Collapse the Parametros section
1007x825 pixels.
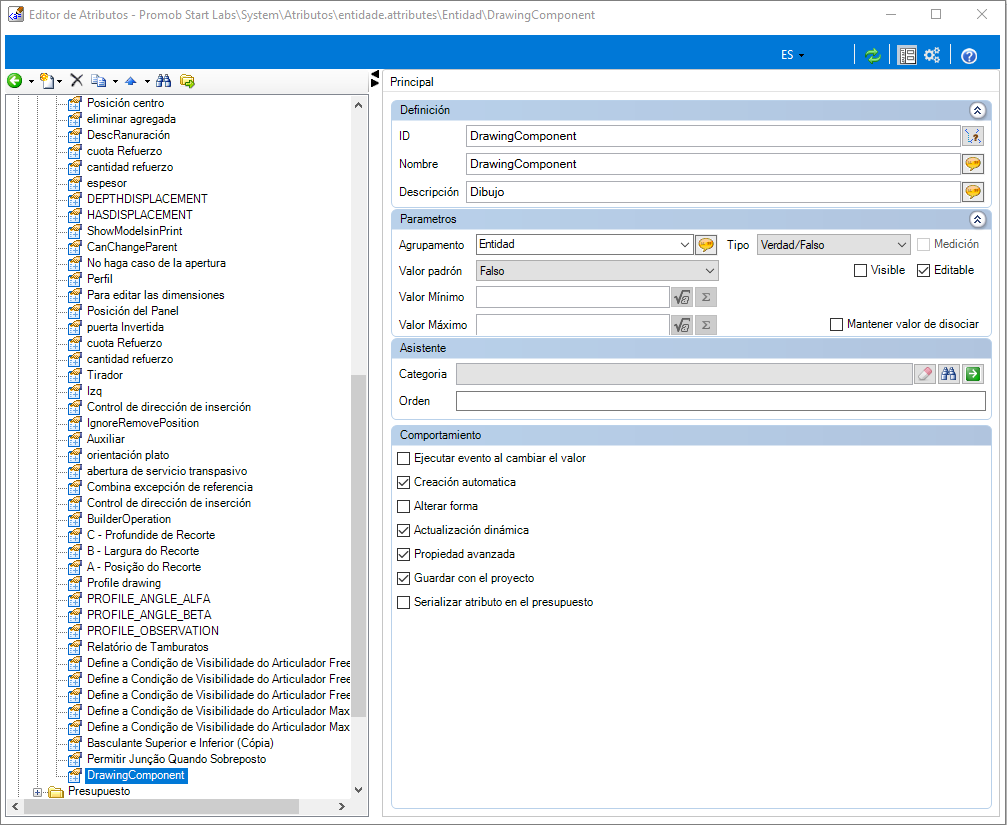click(977, 220)
